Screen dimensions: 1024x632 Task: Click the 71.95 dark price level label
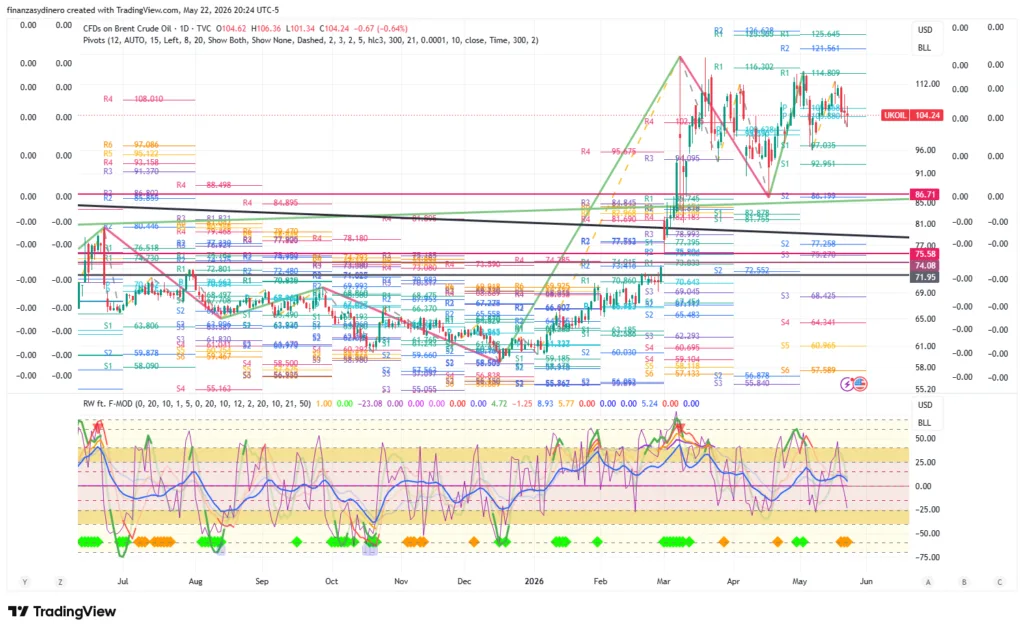(x=925, y=277)
